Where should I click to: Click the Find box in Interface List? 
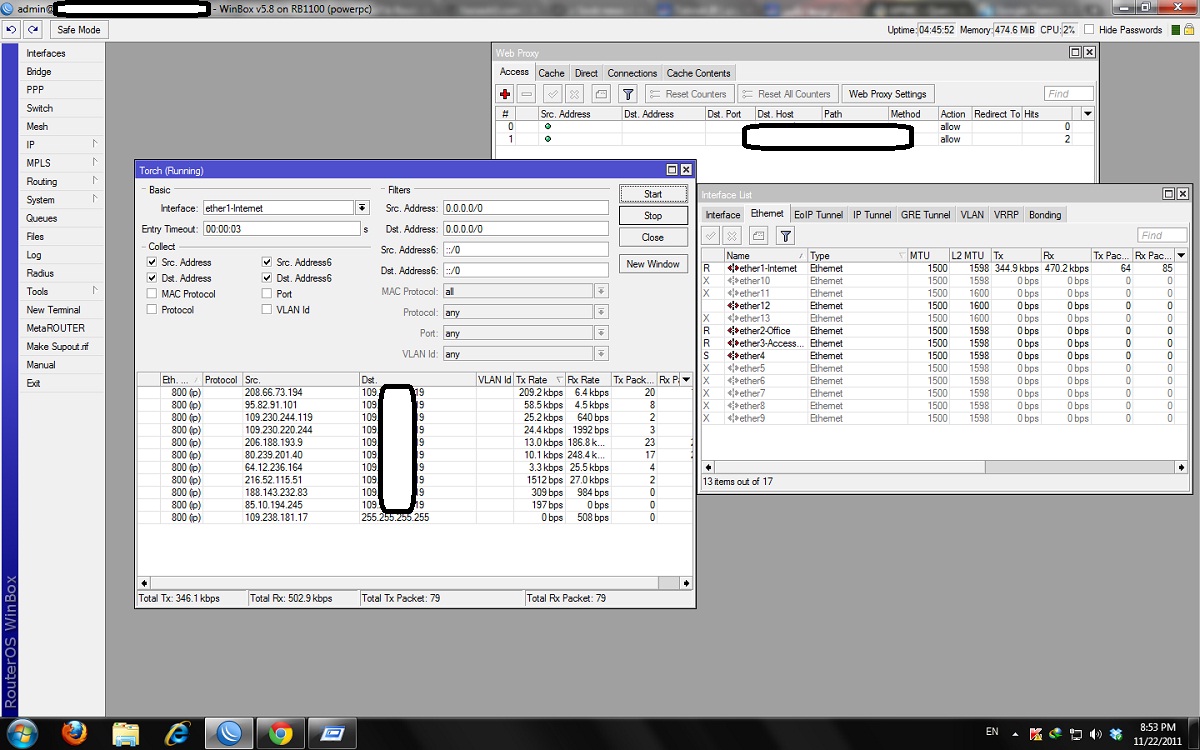click(x=1162, y=236)
